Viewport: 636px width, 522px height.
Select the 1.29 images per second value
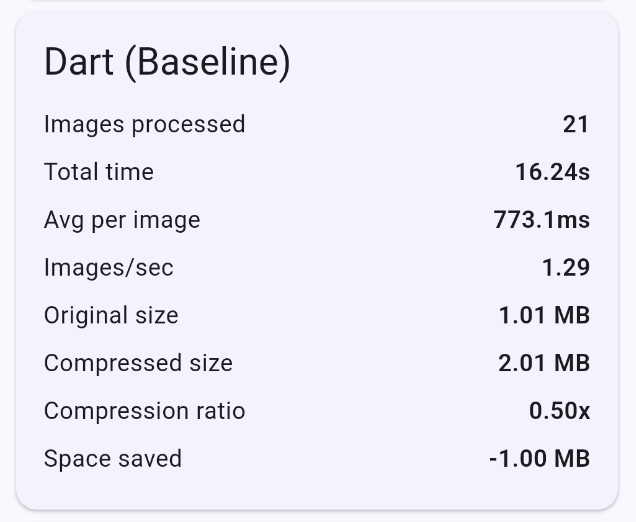click(565, 268)
